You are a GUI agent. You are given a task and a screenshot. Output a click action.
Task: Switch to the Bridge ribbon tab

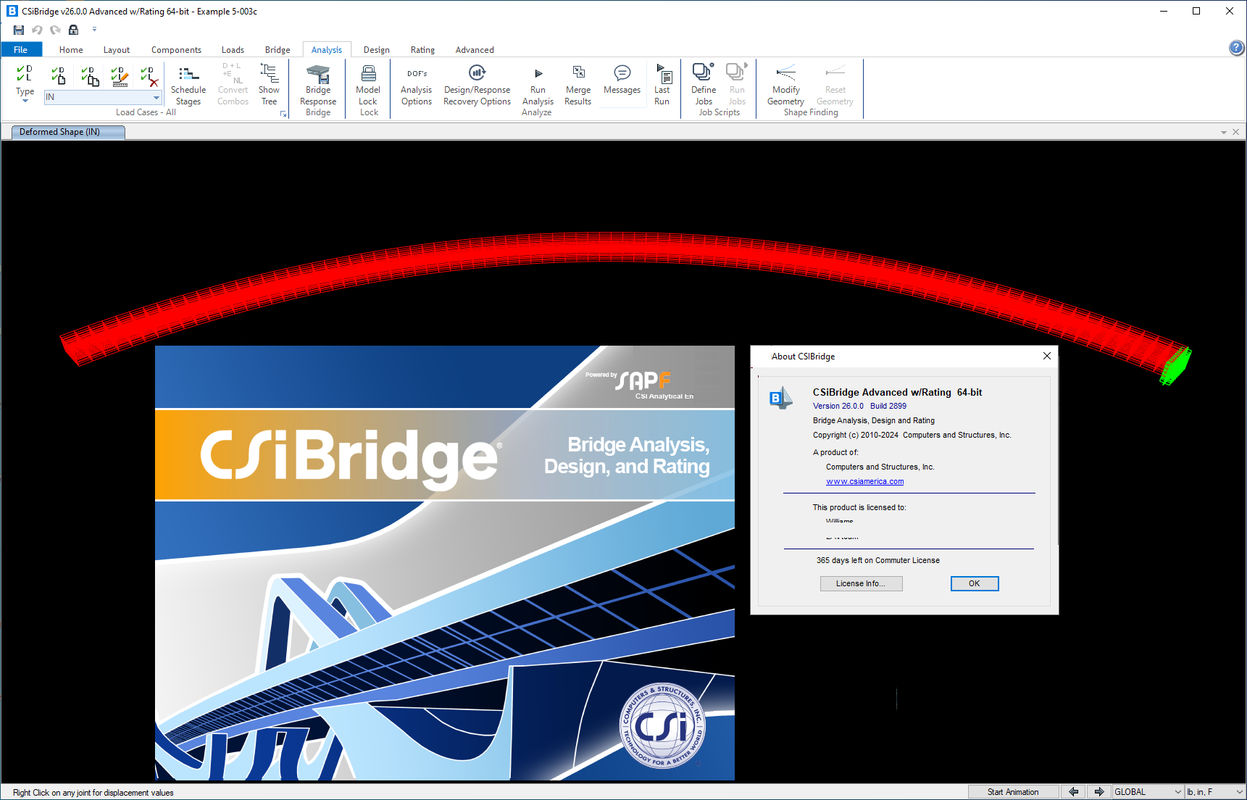[x=277, y=49]
